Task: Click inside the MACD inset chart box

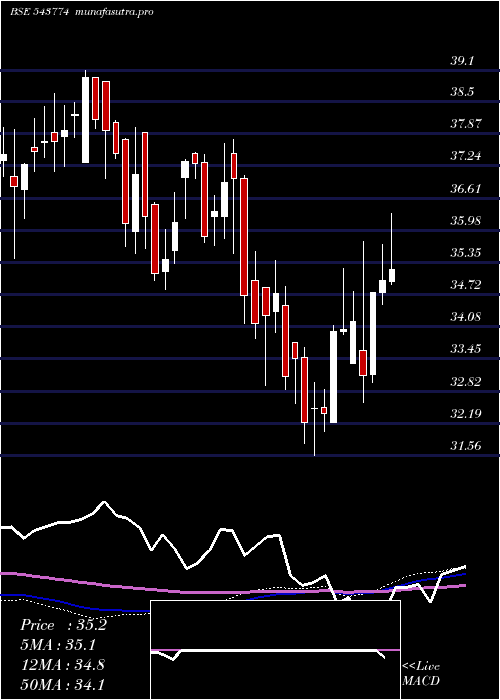Action: (275, 650)
